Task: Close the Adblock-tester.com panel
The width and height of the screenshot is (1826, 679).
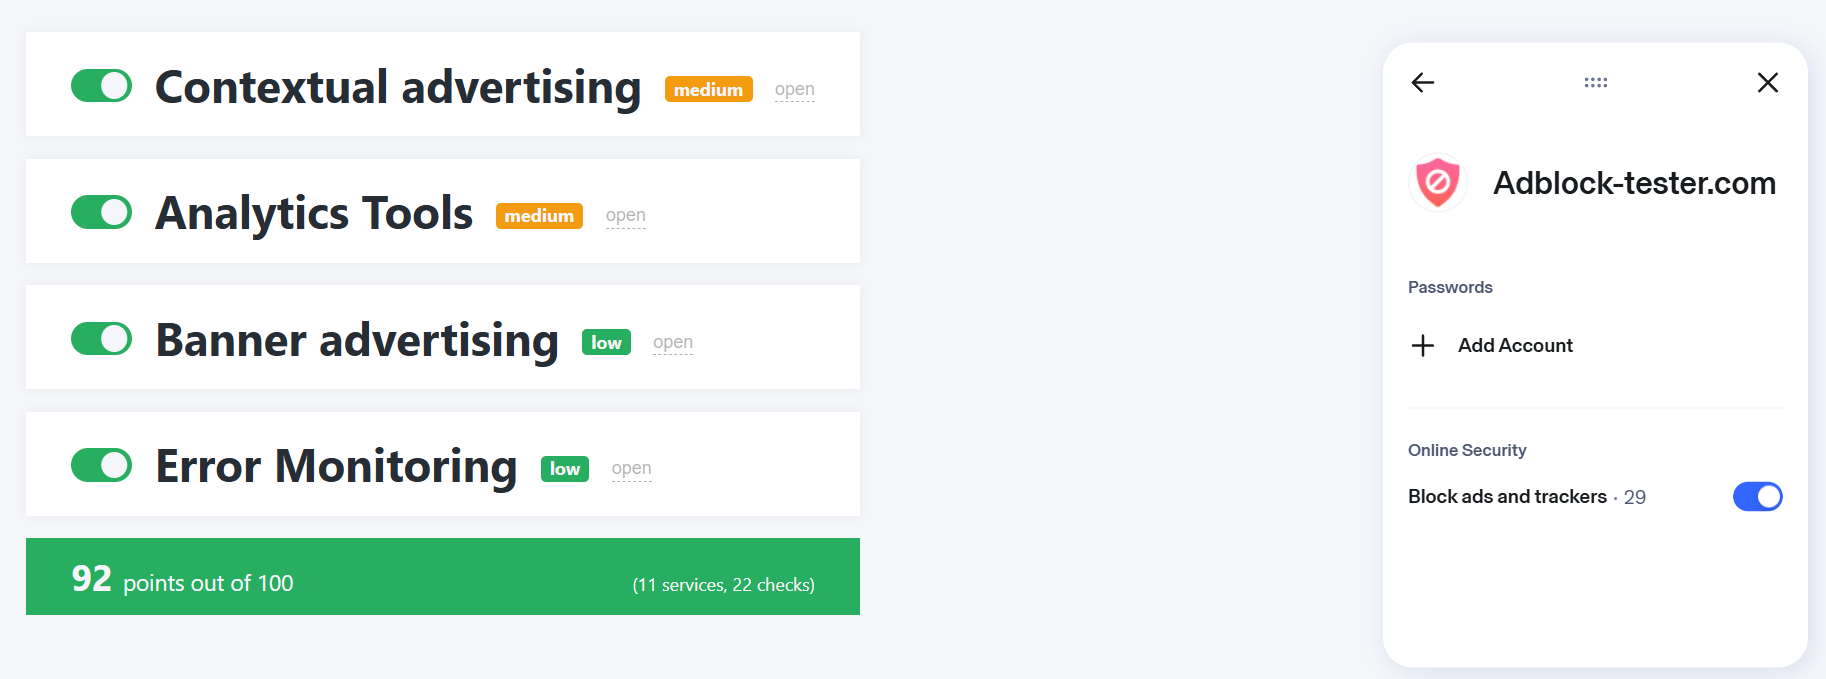Action: pyautogui.click(x=1767, y=83)
